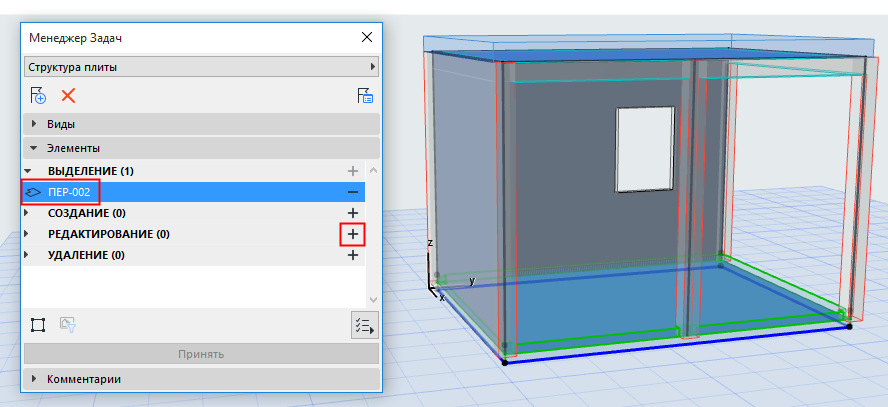
Task: Click the blue roof slab in 3D view
Action: coord(646,55)
